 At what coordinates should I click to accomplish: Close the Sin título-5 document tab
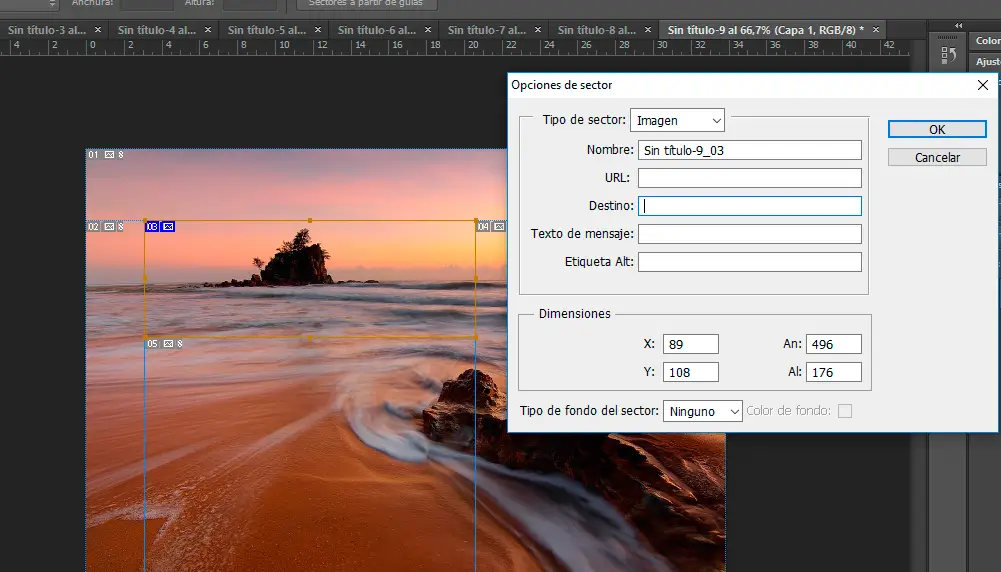pyautogui.click(x=317, y=30)
